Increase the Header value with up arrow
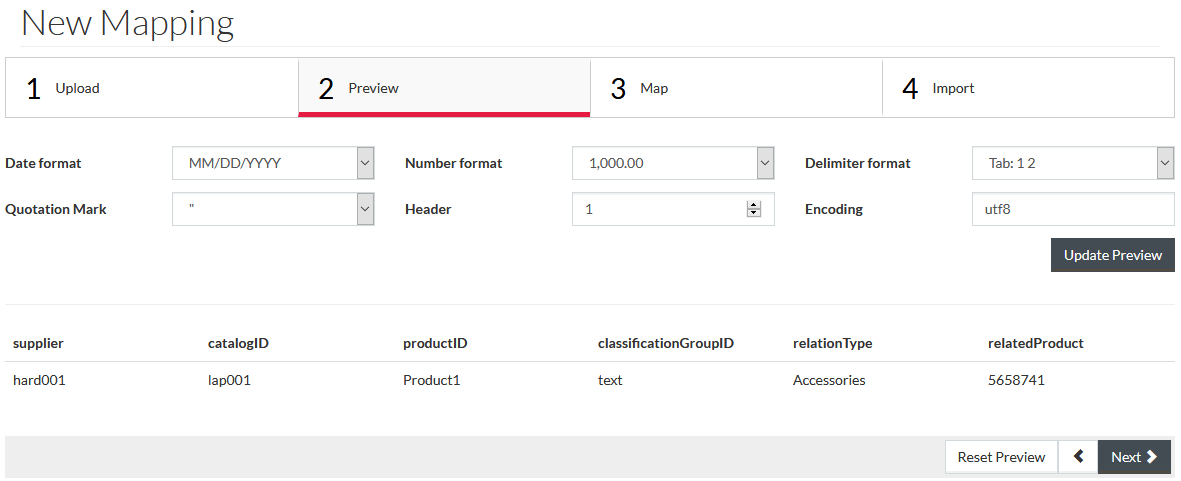Viewport: 1181px width, 481px height. click(753, 205)
